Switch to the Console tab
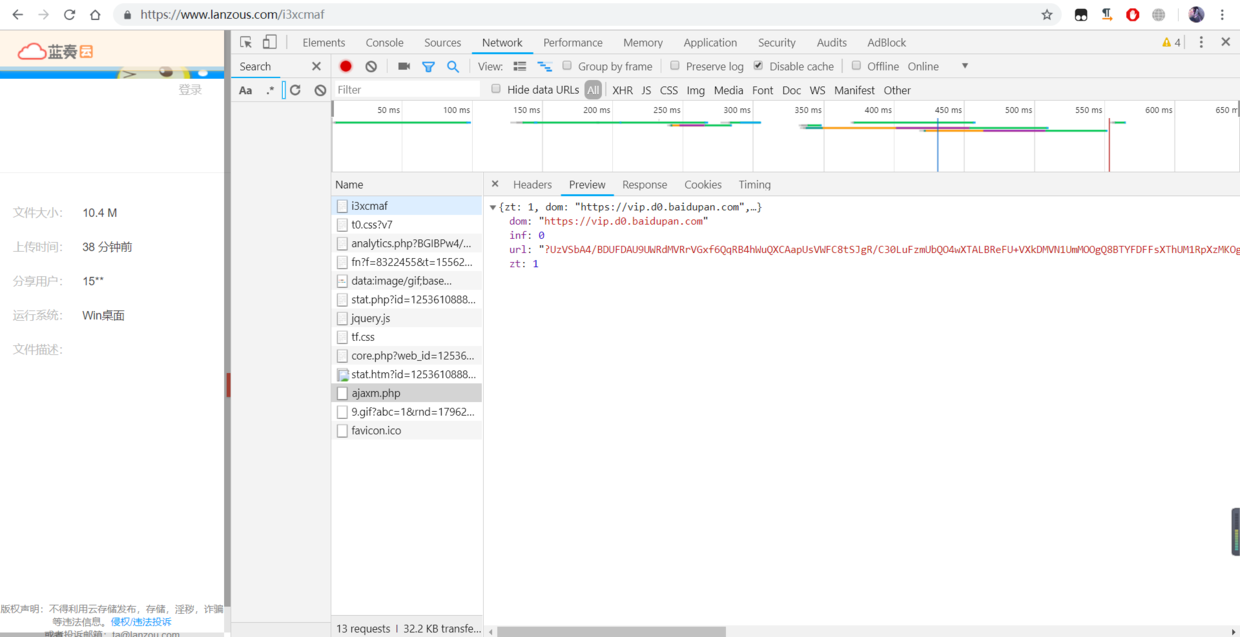This screenshot has height=637, width=1240. 384,42
